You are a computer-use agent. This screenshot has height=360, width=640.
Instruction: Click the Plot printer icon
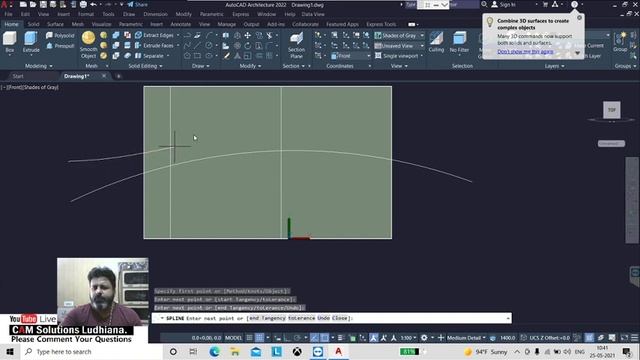(x=83, y=4)
